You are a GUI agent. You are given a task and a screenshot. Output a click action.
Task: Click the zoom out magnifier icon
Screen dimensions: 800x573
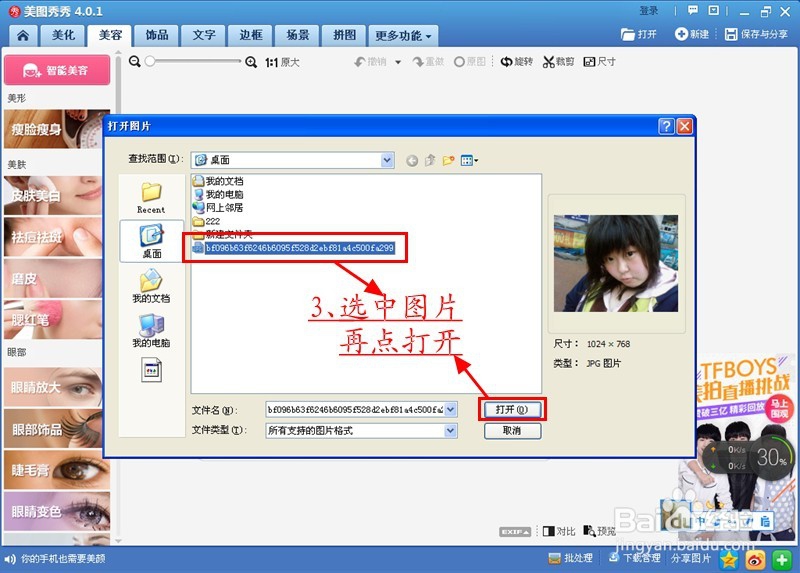135,62
